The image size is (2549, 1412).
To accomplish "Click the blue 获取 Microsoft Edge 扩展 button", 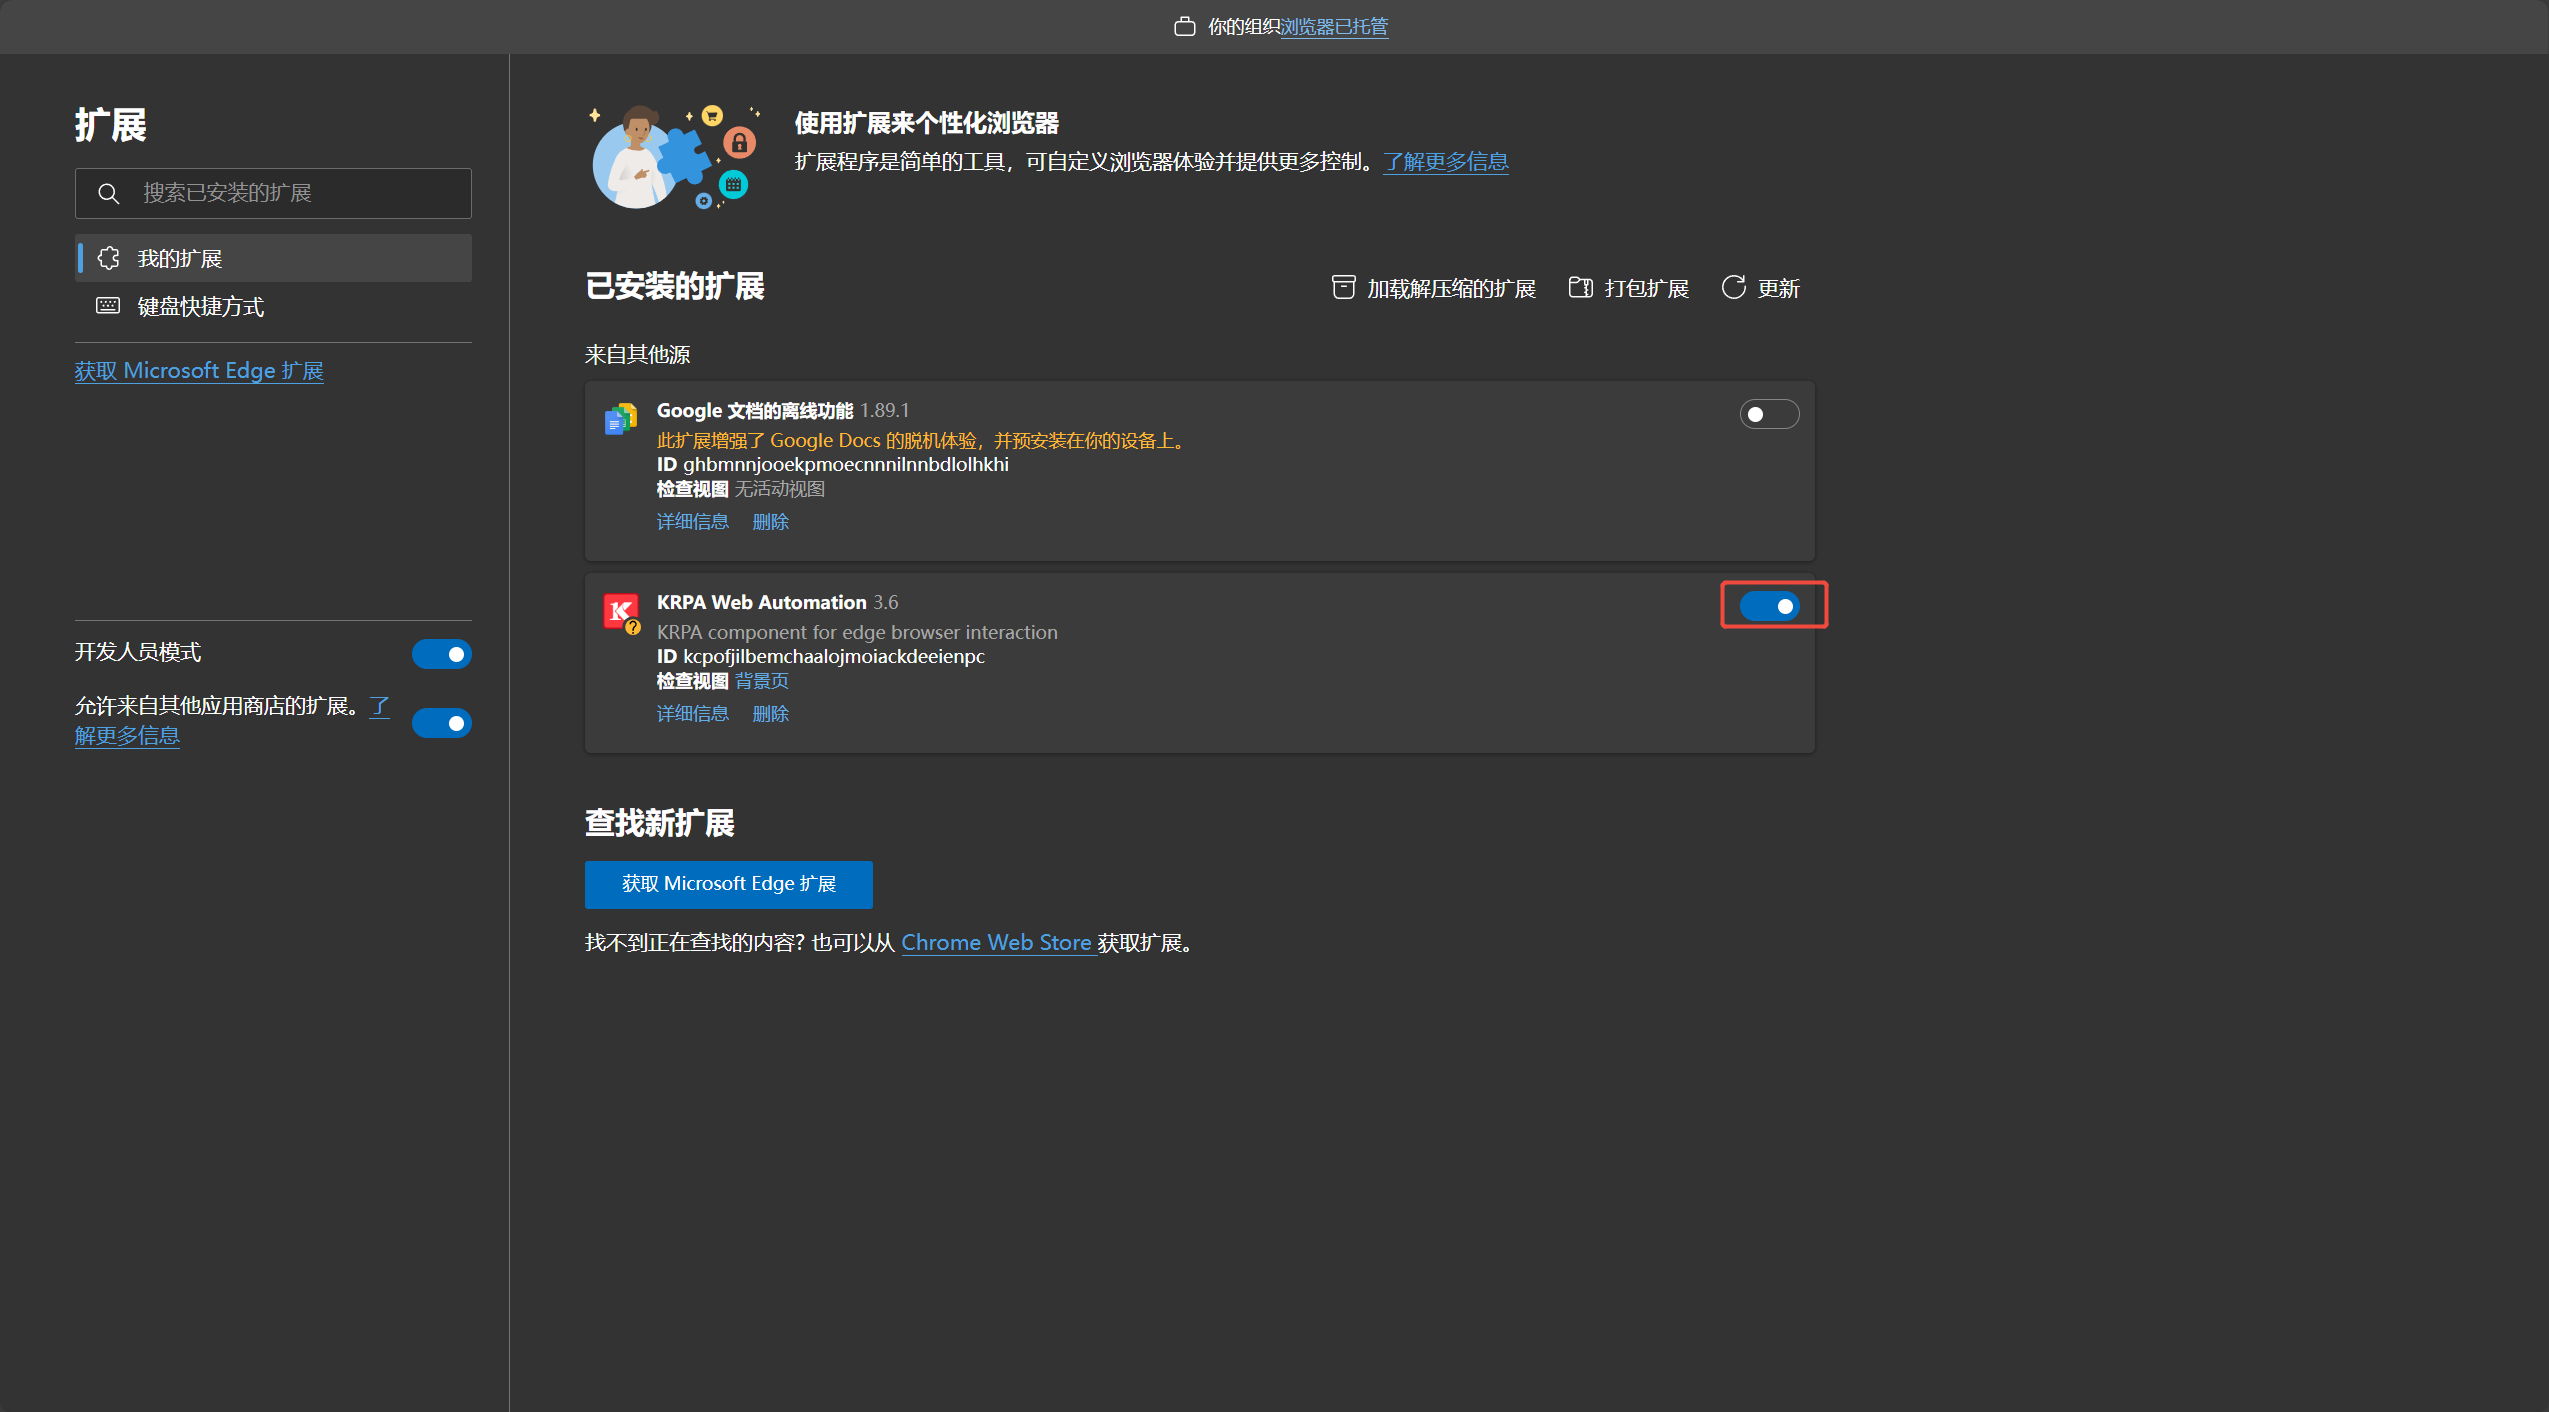I will click(729, 884).
